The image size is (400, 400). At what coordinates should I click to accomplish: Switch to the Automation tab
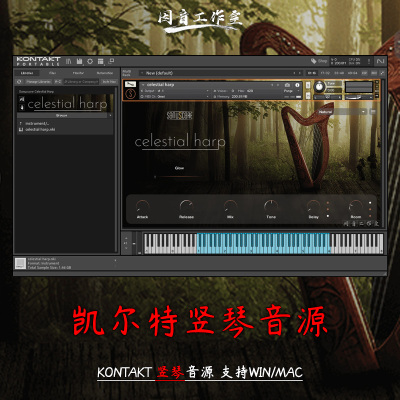pos(105,73)
